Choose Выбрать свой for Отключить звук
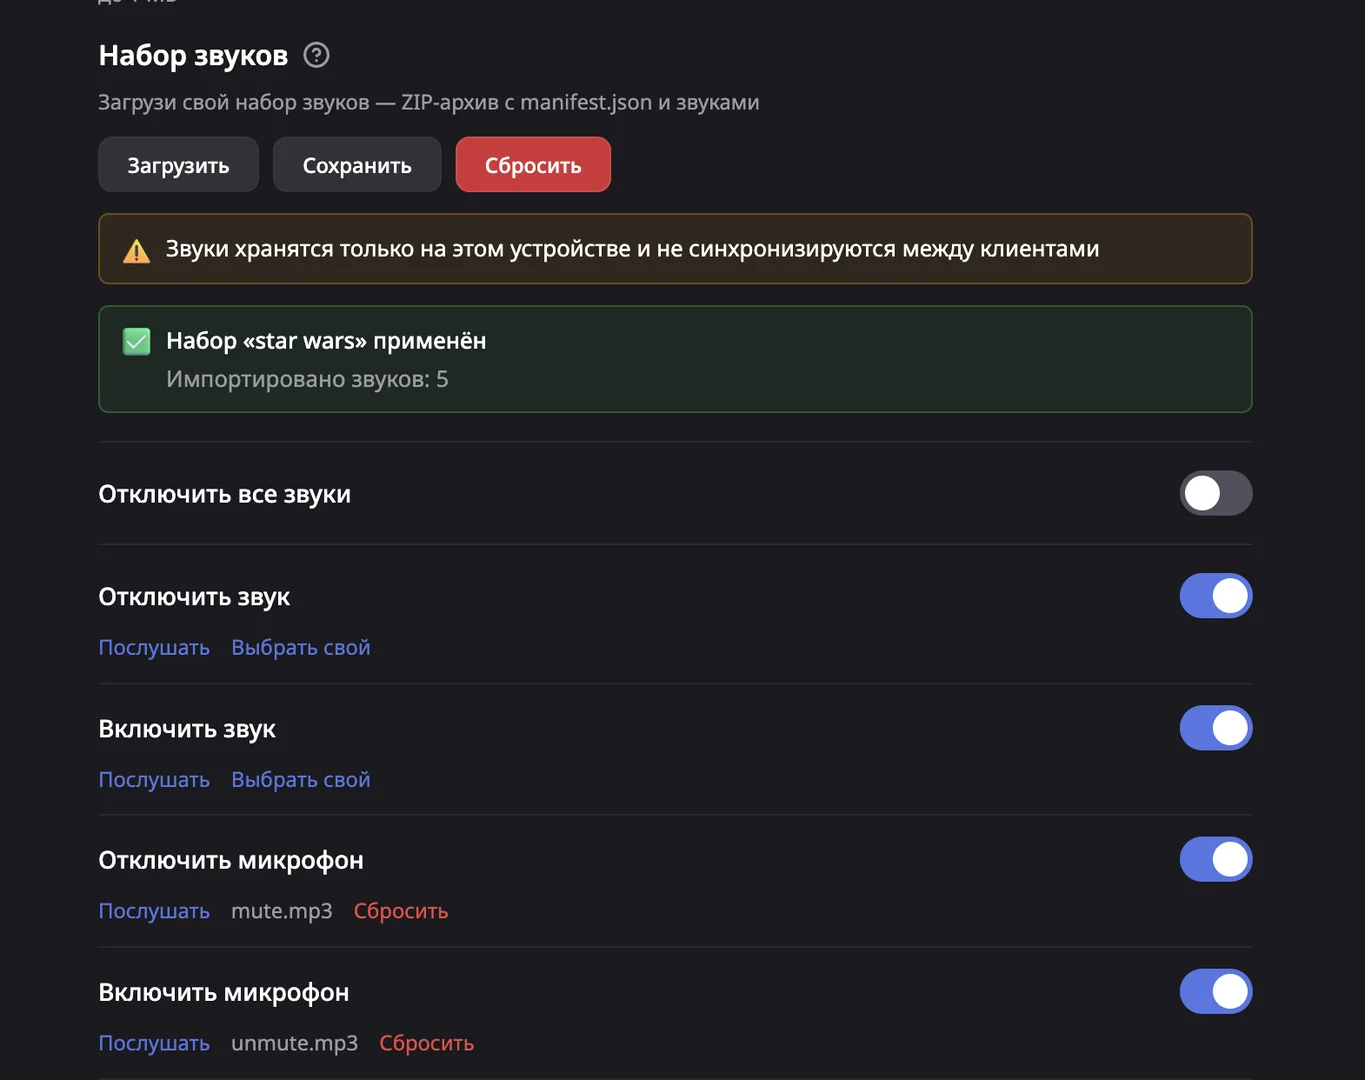Image resolution: width=1365 pixels, height=1080 pixels. [300, 648]
